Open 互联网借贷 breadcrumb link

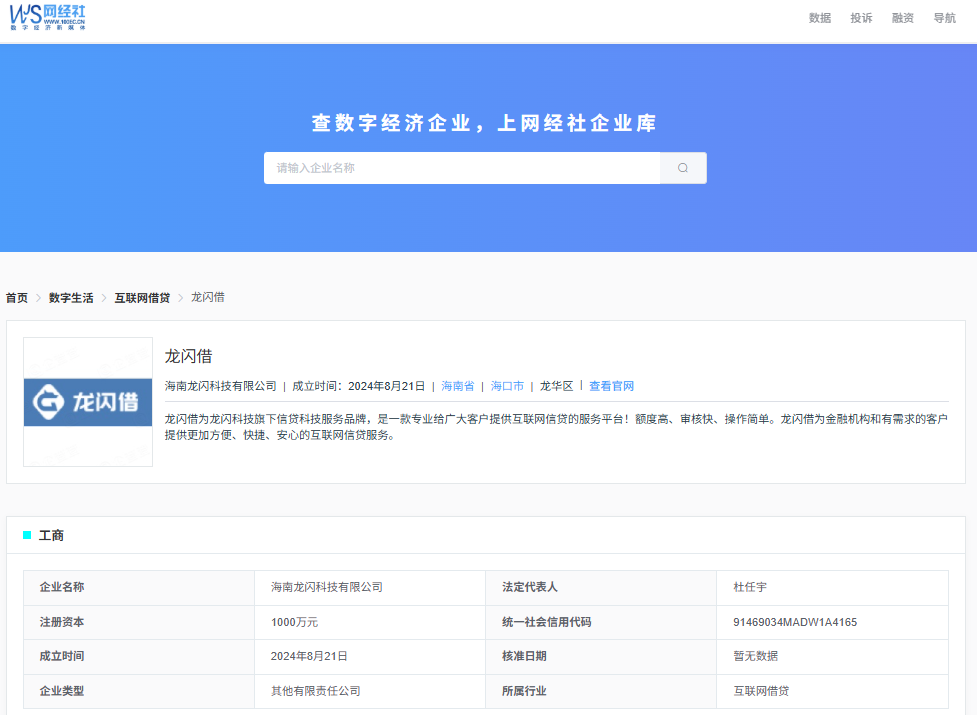pyautogui.click(x=142, y=298)
